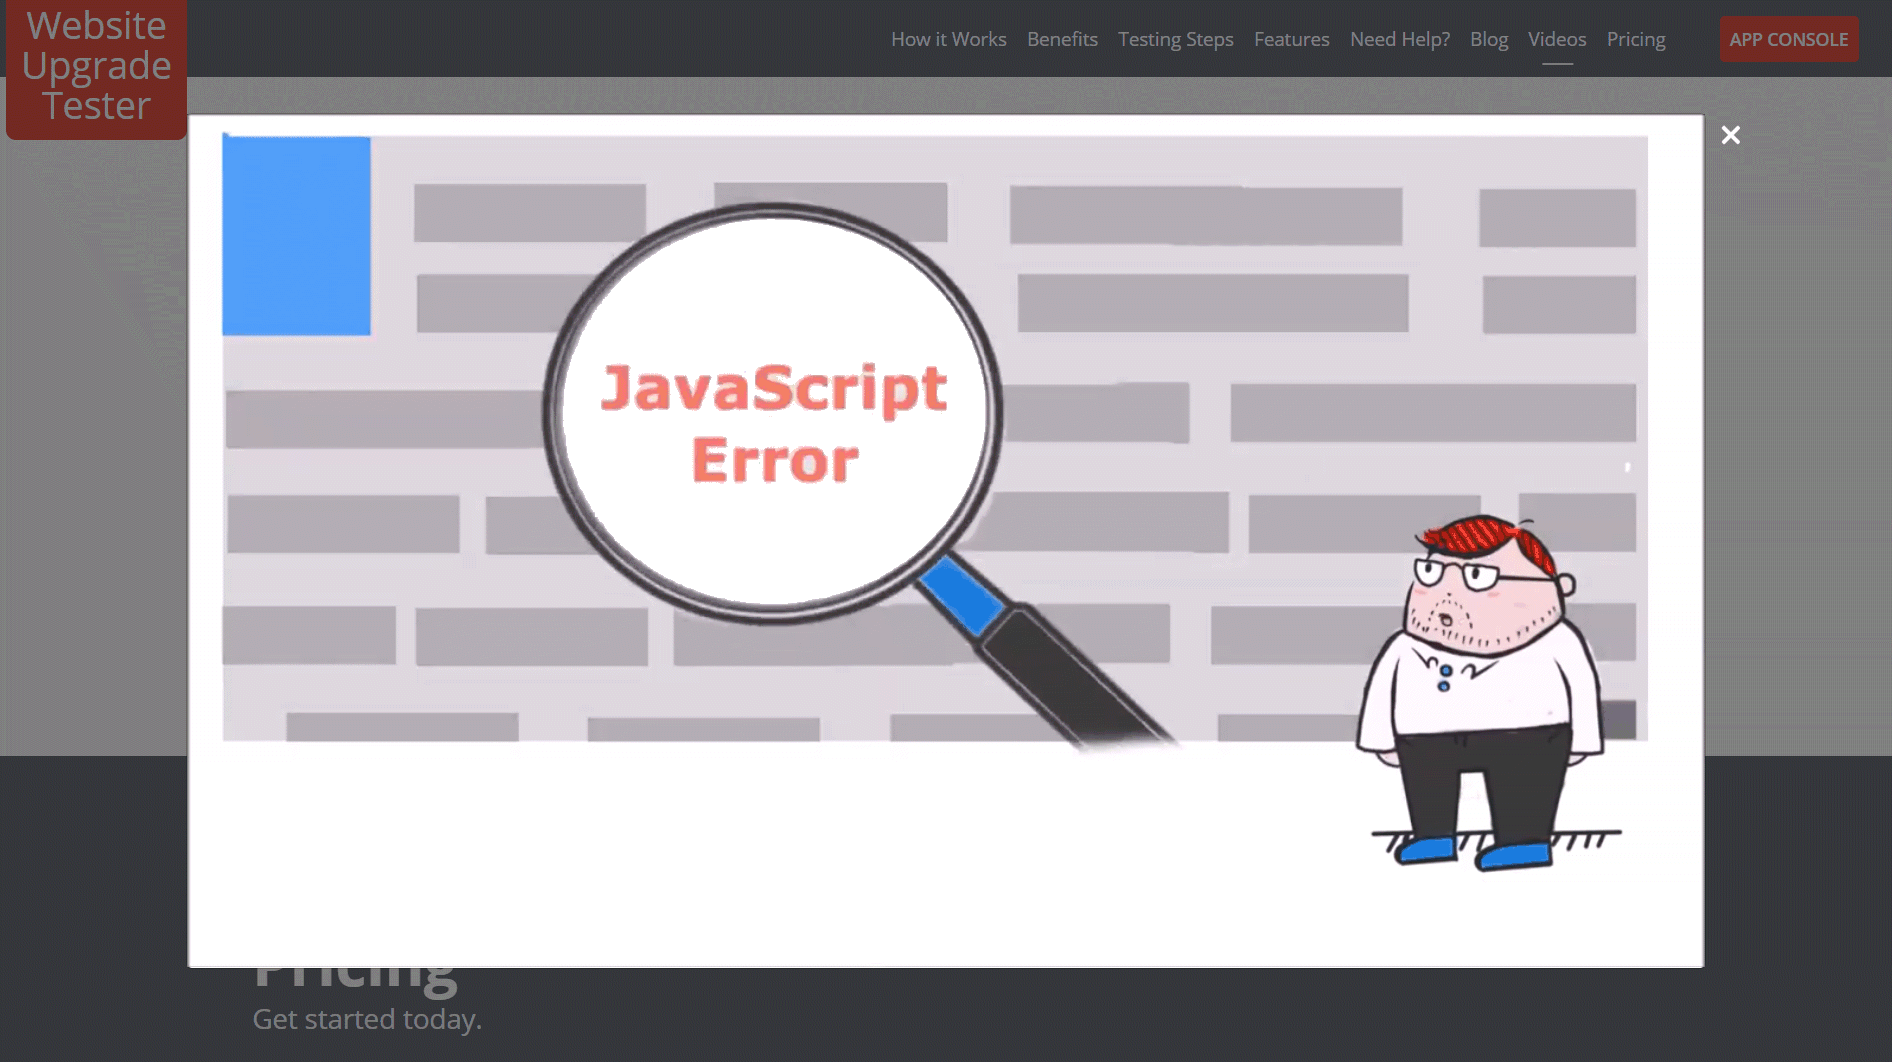Screen dimensions: 1892x1062
Task: Visit the Blog
Action: 1489,39
